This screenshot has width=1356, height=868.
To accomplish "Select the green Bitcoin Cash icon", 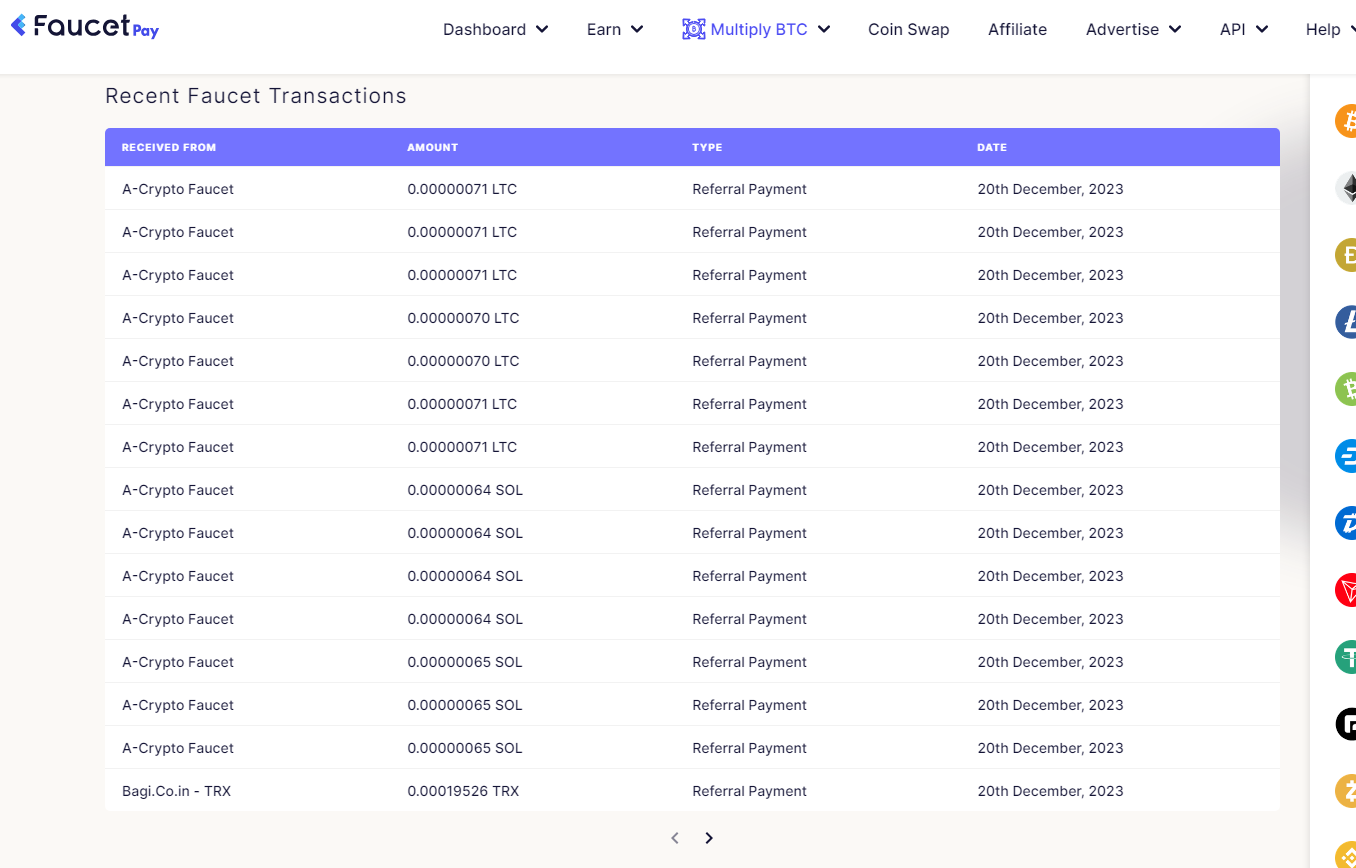I will click(x=1347, y=388).
